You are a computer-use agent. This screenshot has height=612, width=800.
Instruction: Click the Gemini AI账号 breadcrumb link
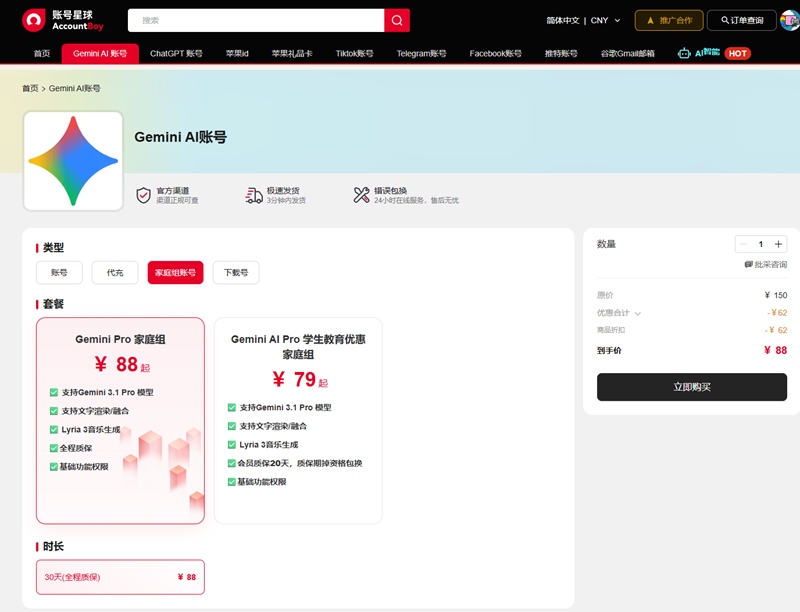74,88
